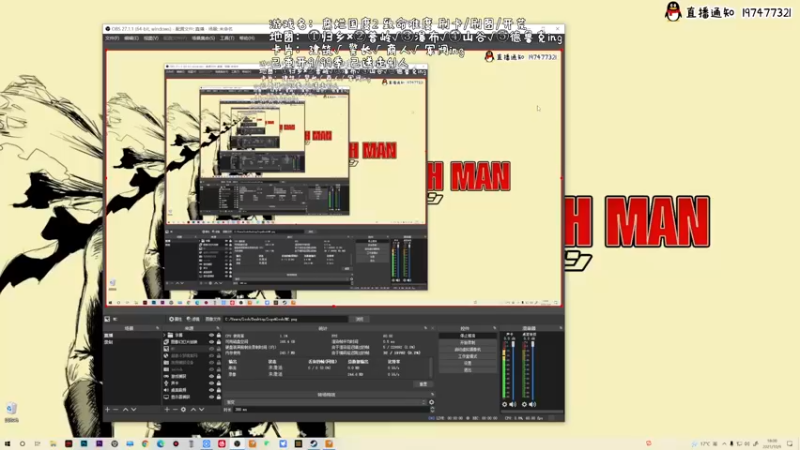Close the Stats dock panel
Viewport: 800px width, 450px height.
tap(433, 328)
